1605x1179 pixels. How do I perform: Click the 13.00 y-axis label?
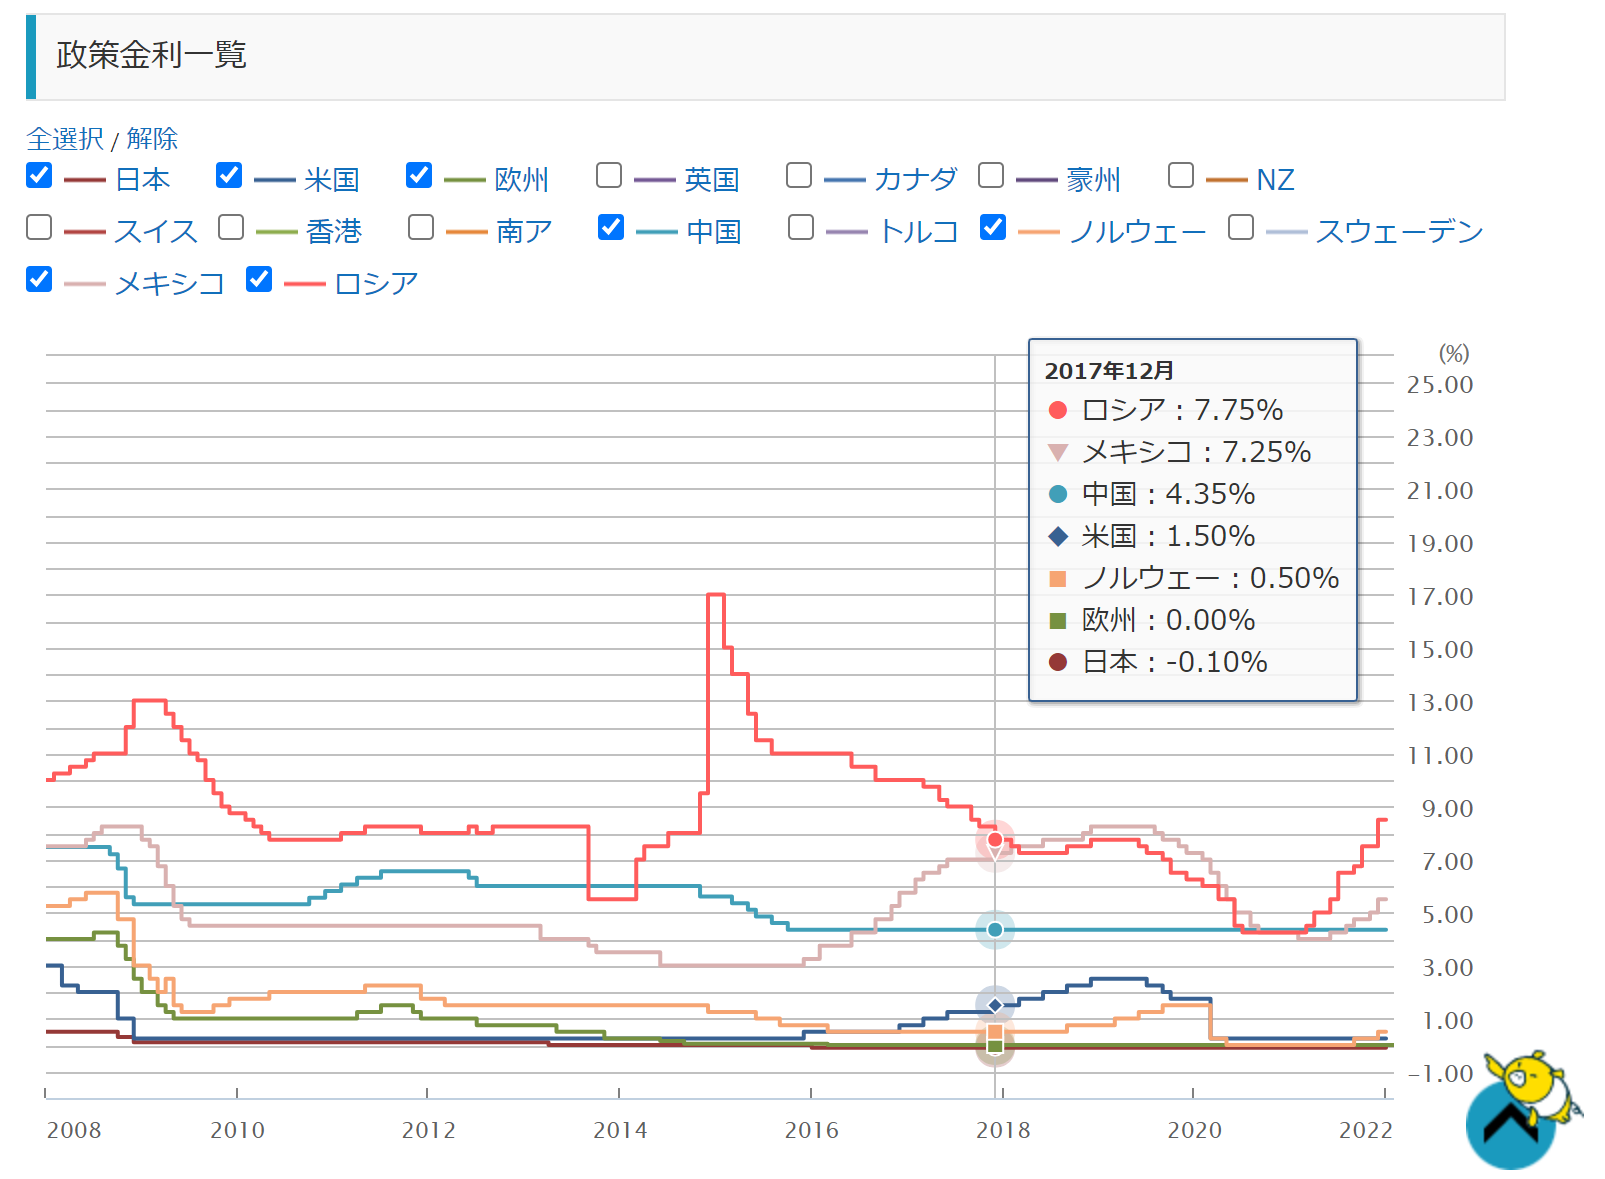pos(1440,702)
